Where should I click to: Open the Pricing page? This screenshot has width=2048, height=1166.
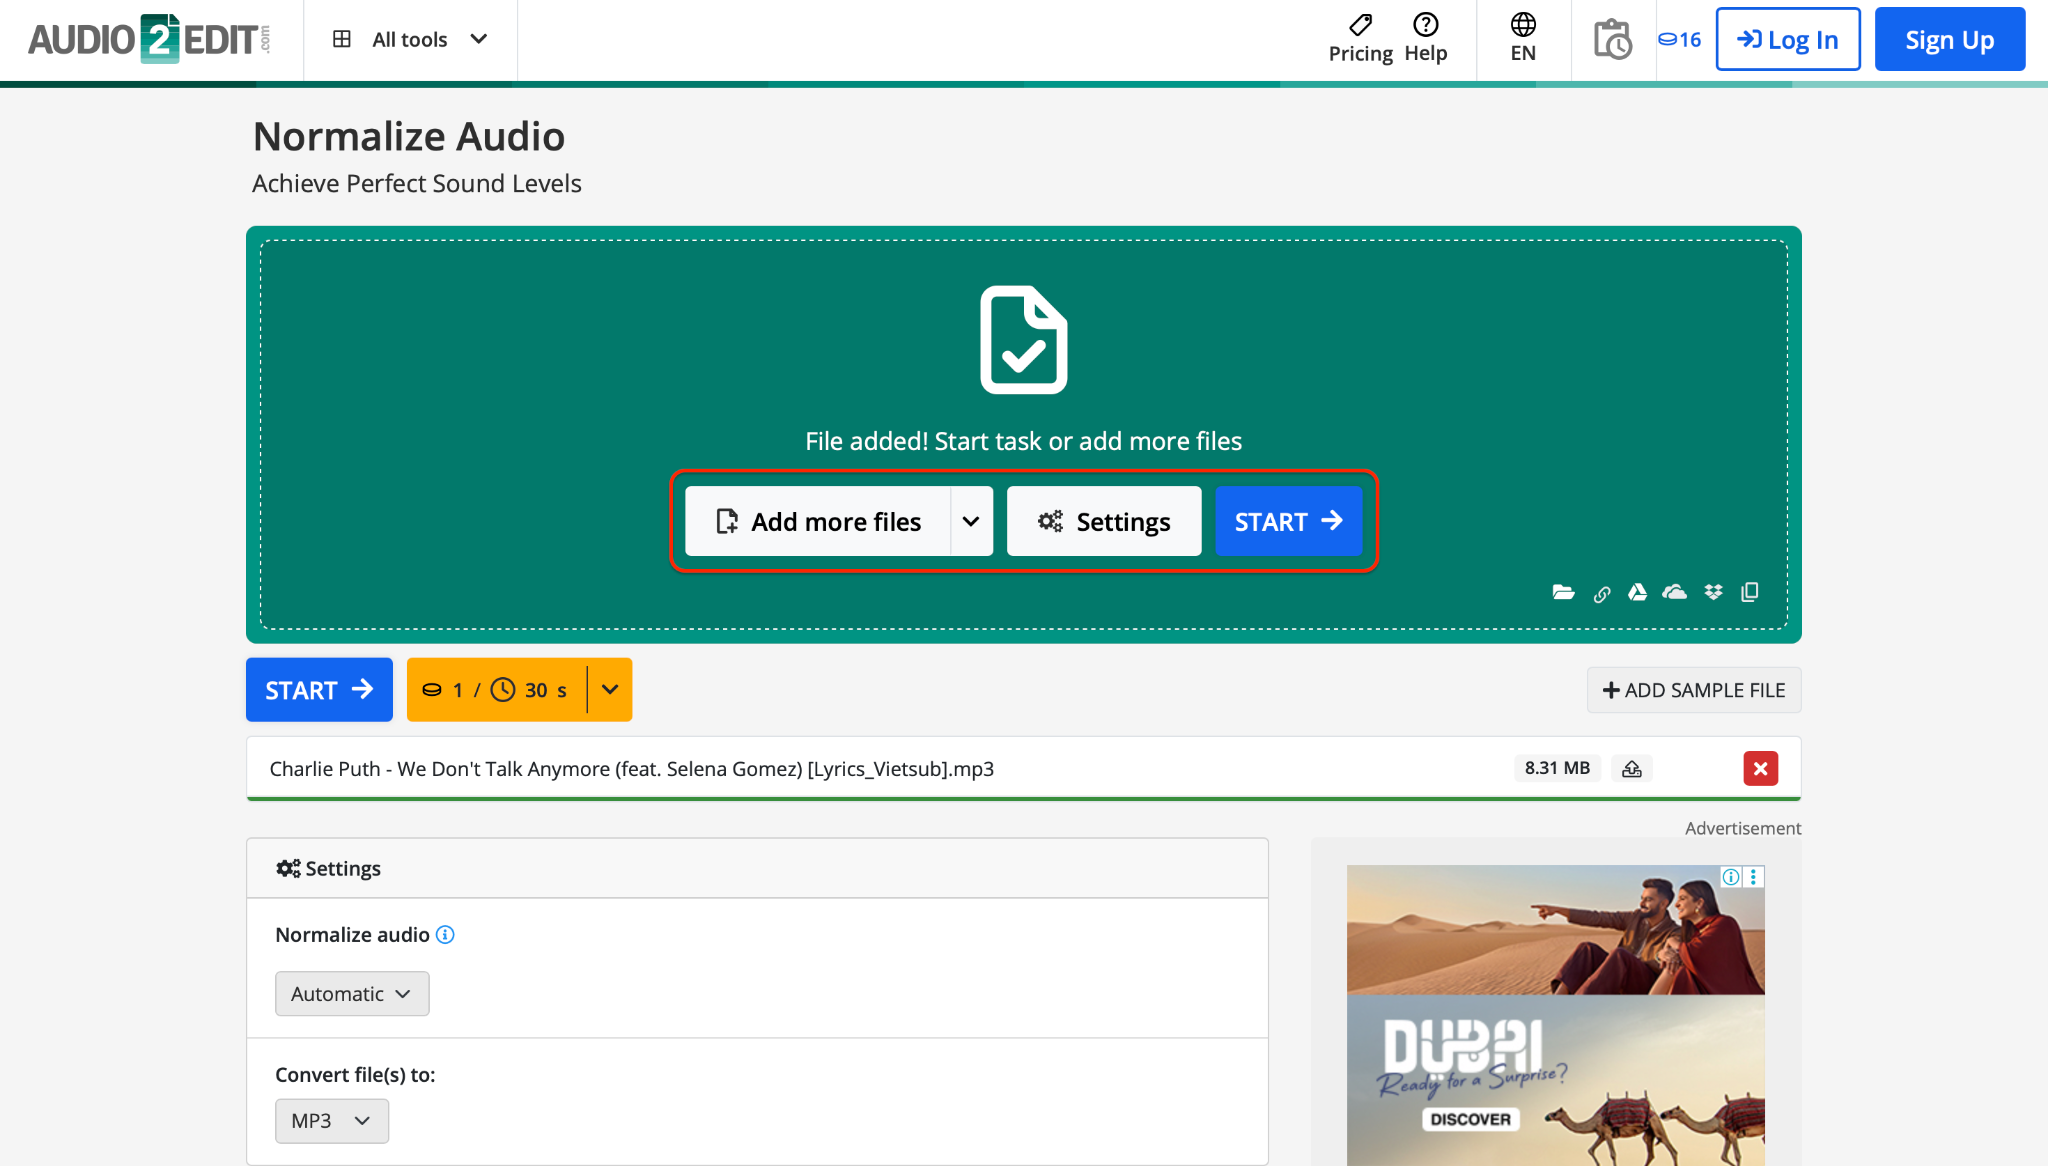point(1360,39)
